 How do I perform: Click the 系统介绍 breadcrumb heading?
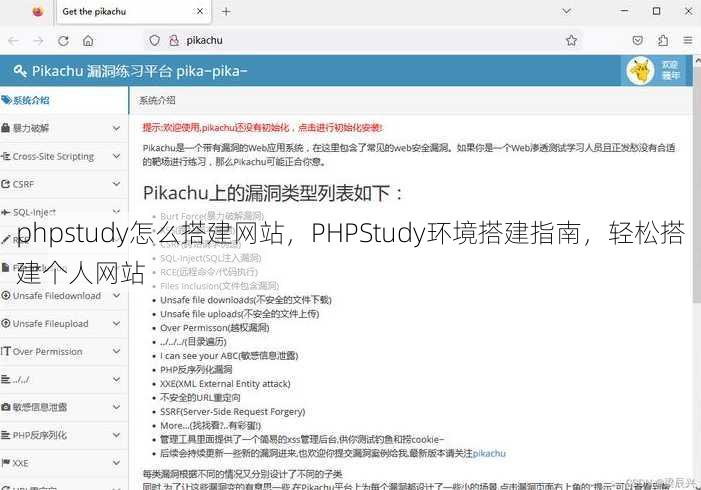[x=157, y=100]
